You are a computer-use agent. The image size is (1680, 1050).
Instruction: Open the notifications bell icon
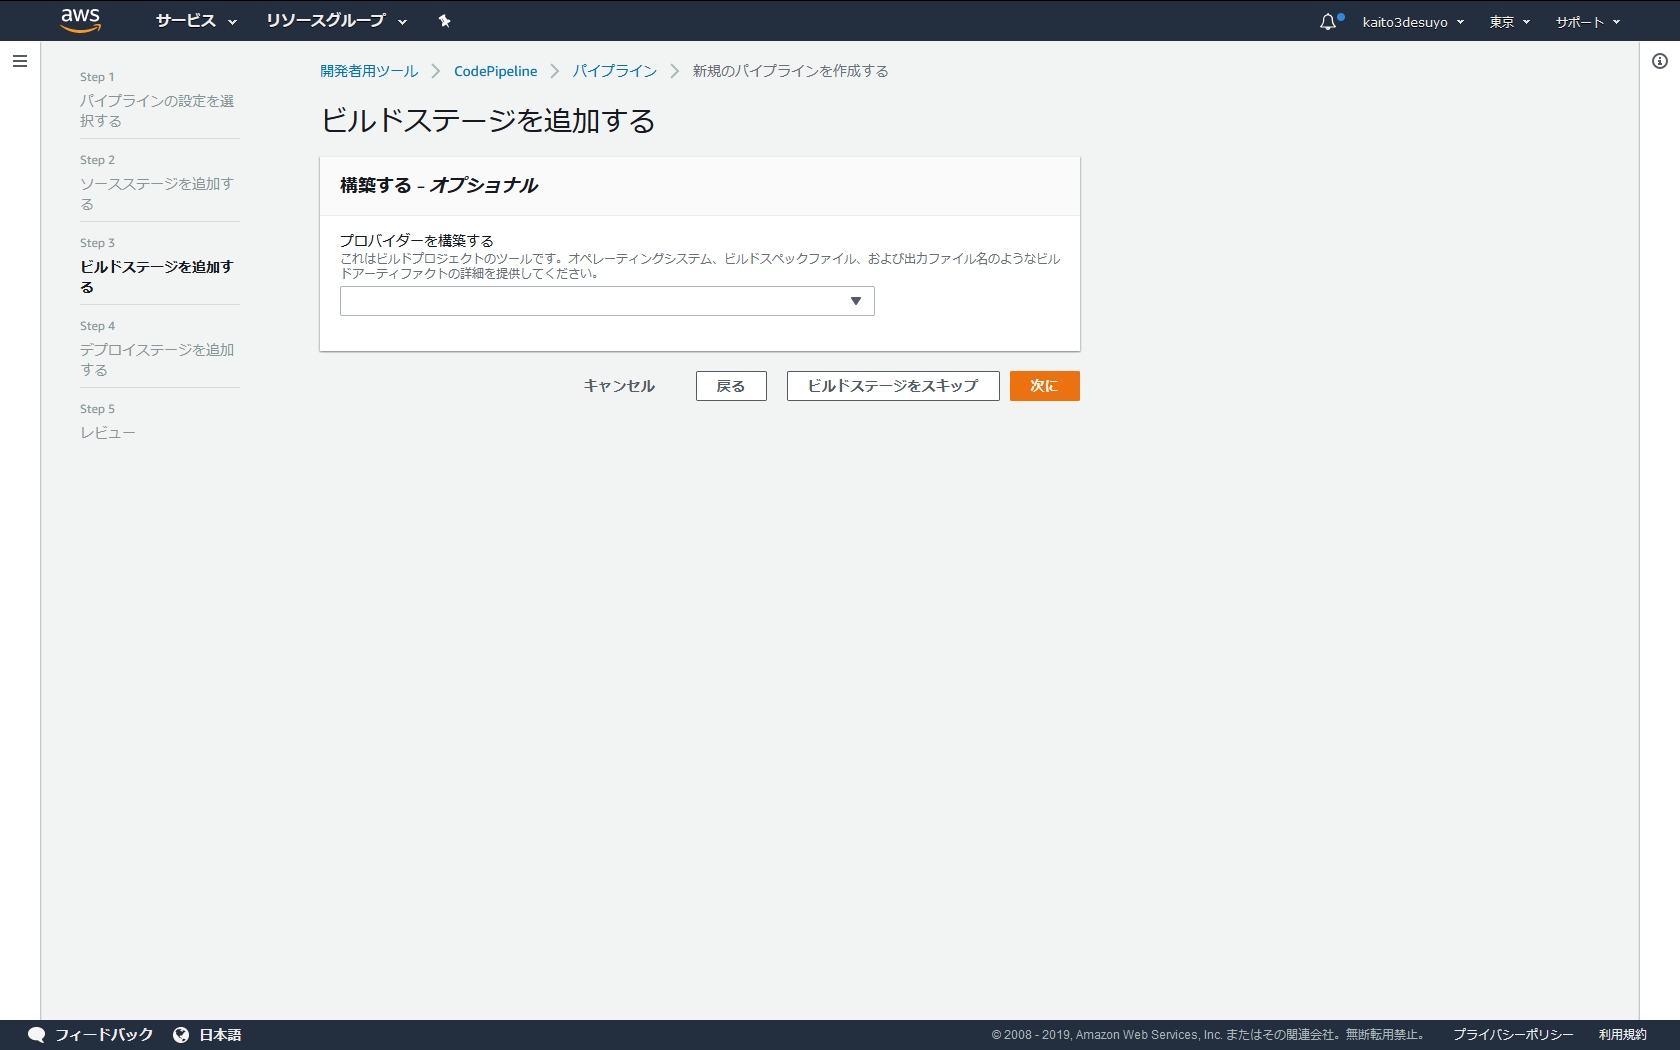pyautogui.click(x=1328, y=21)
